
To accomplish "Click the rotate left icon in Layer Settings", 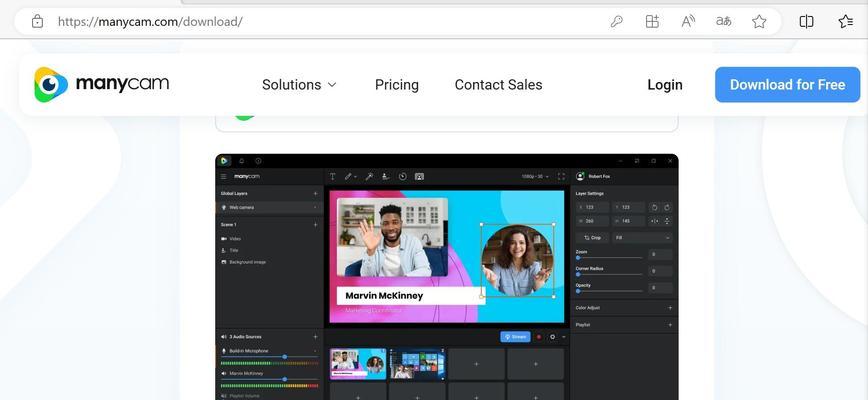I will (654, 207).
